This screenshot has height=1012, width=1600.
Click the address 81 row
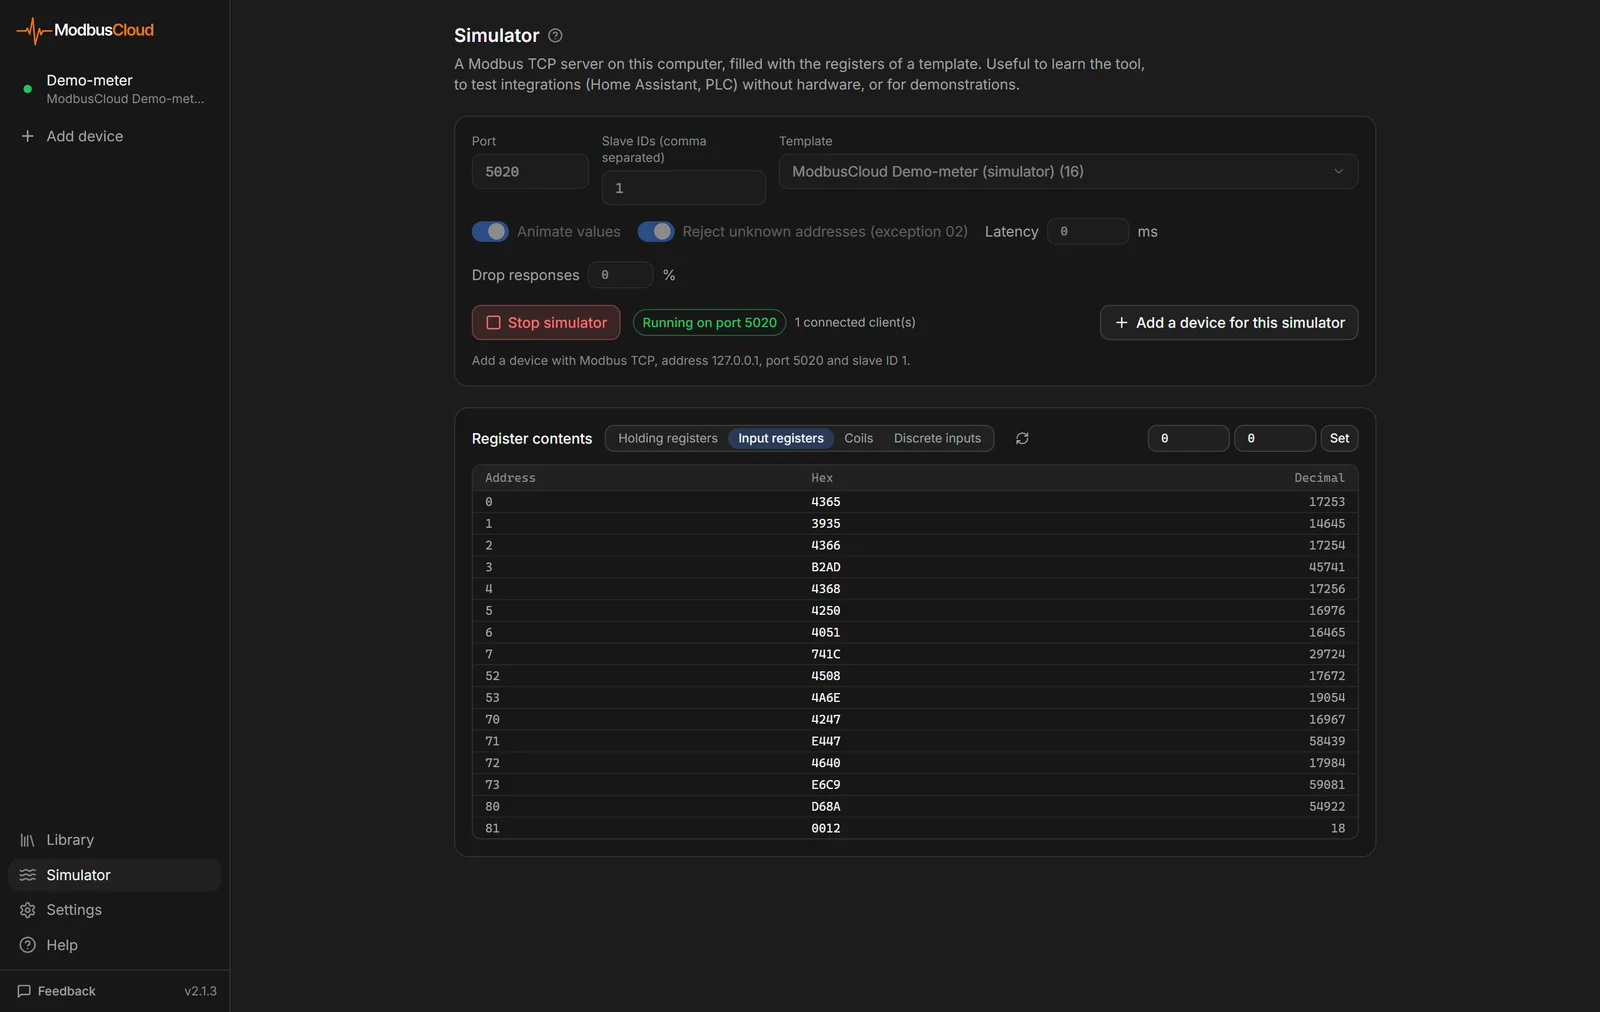click(x=915, y=828)
